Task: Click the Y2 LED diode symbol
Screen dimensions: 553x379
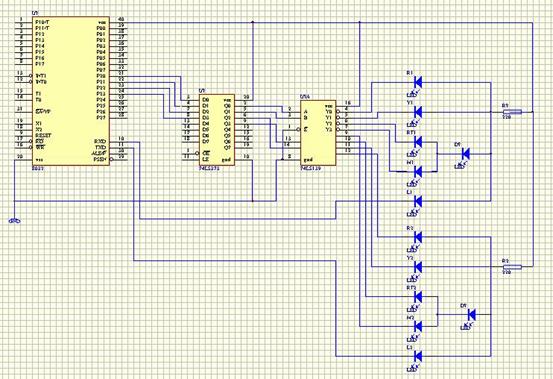Action: pos(418,267)
